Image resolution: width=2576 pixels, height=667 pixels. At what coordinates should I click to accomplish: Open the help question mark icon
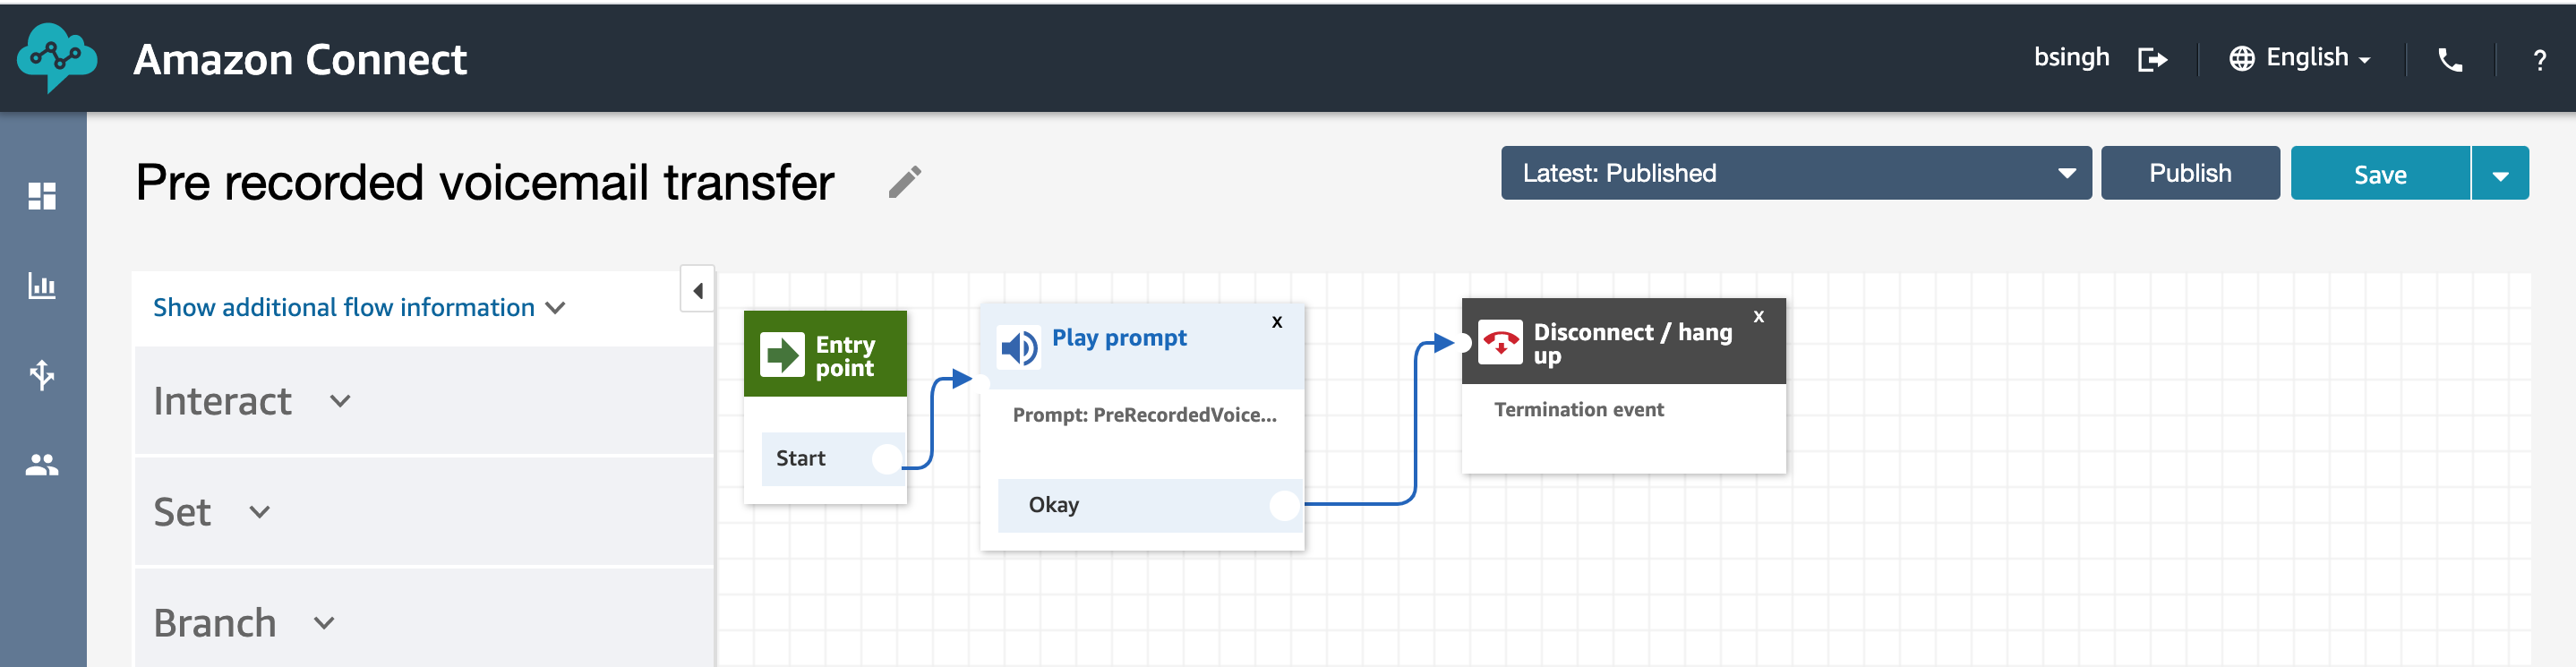point(2539,61)
